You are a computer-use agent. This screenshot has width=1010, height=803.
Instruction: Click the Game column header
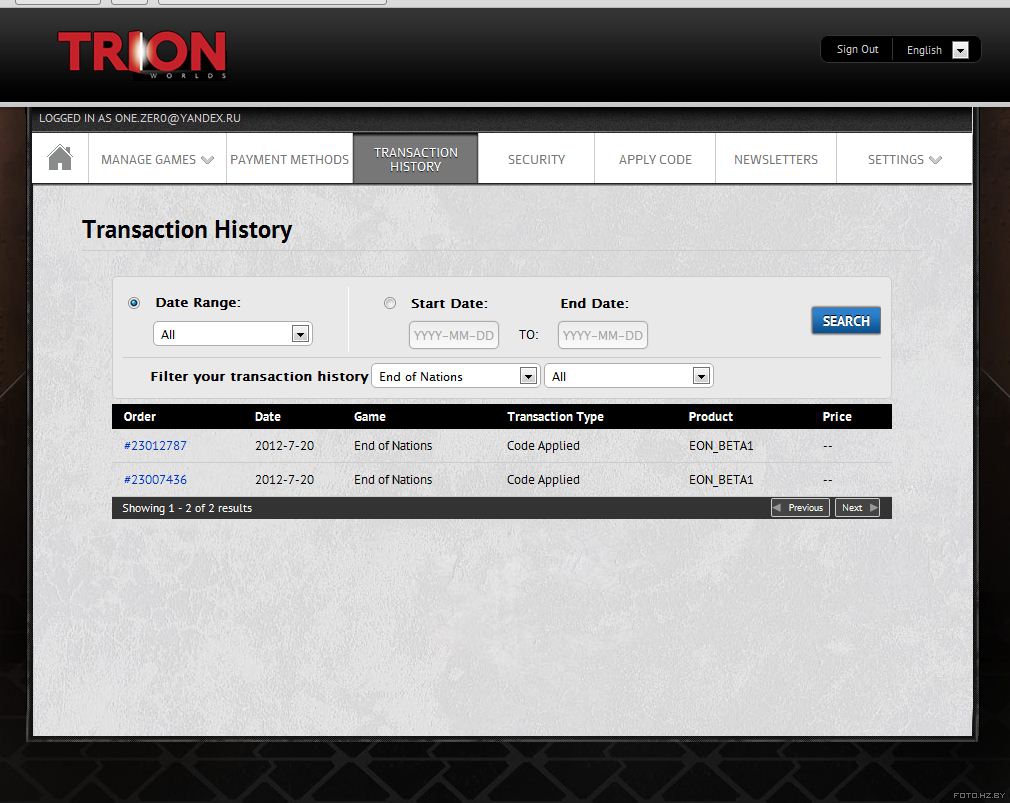pyautogui.click(x=370, y=417)
